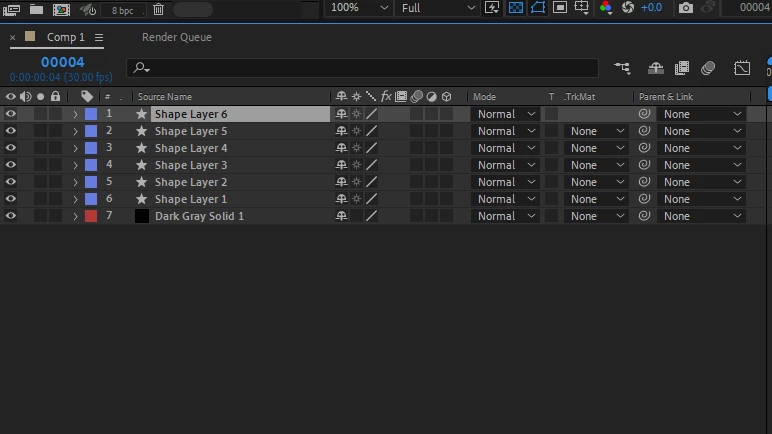Enable motion blur for composition
The width and height of the screenshot is (772, 434).
point(708,68)
